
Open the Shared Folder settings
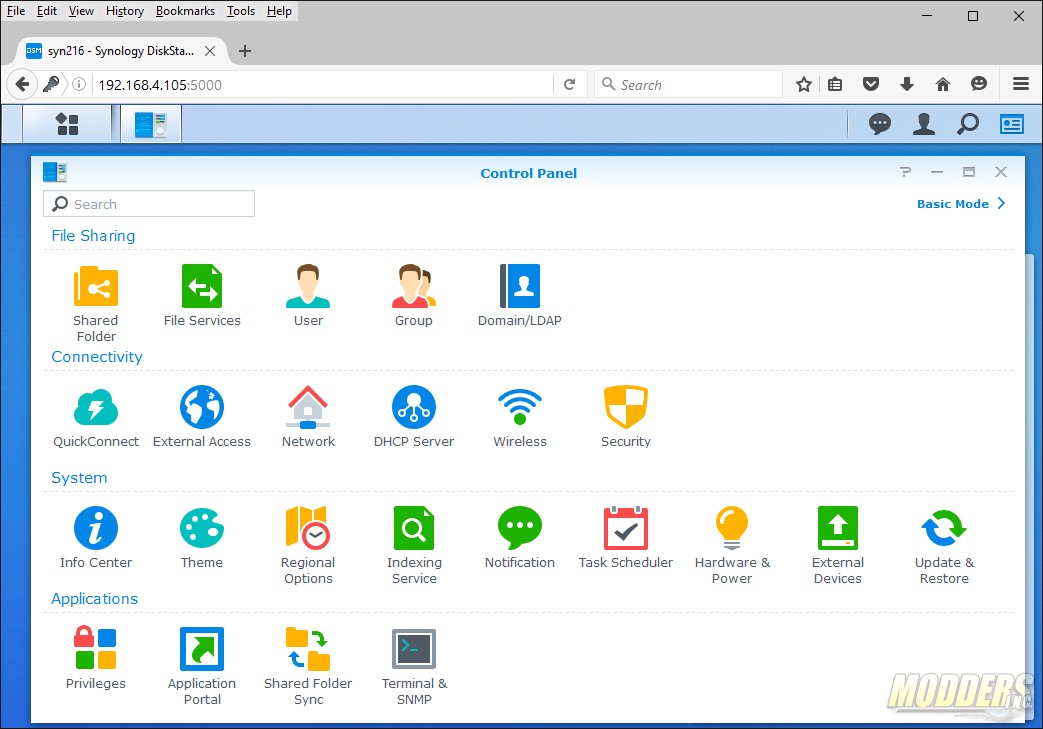pos(96,303)
